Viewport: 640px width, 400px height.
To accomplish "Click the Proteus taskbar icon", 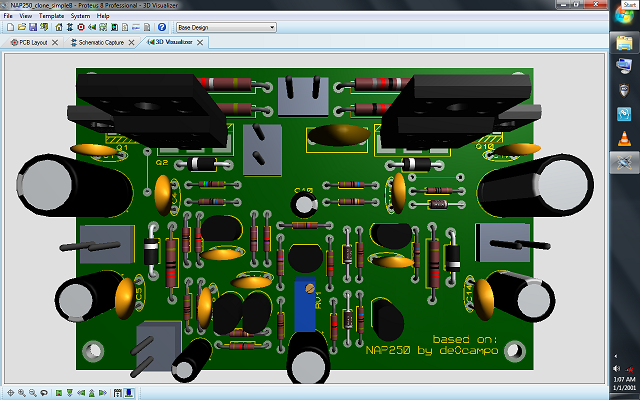I will point(624,163).
